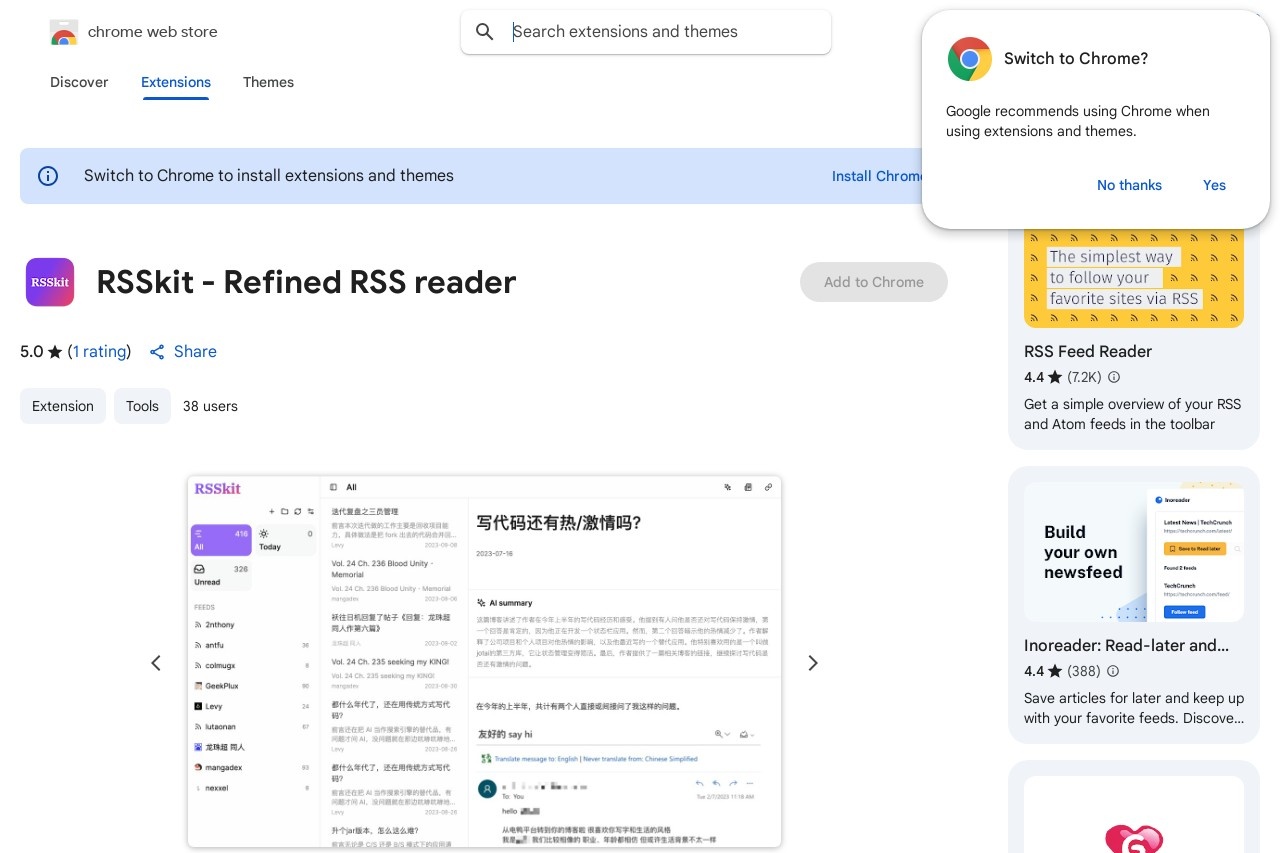Switch to the Themes tab

point(268,83)
